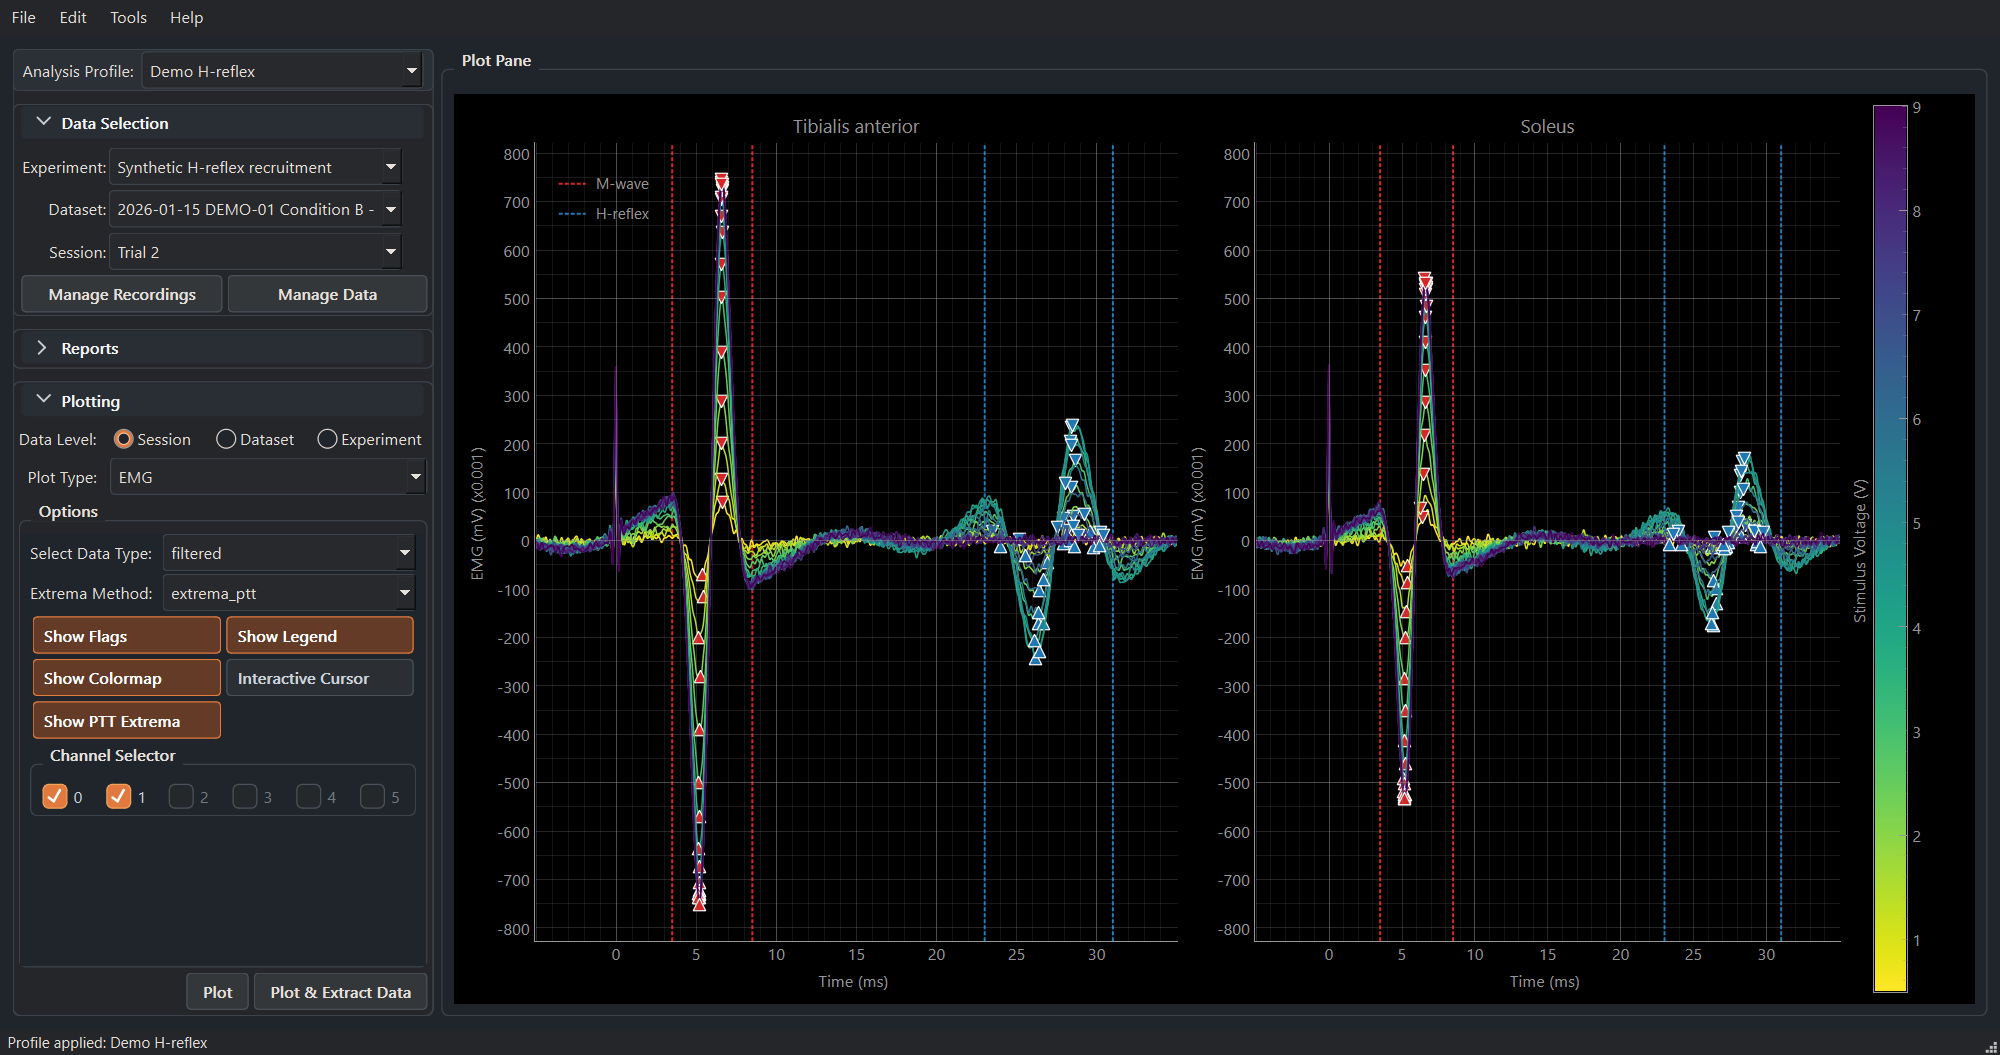Image resolution: width=2000 pixels, height=1055 pixels.
Task: Click the window resize grip icon
Action: point(1990,1046)
